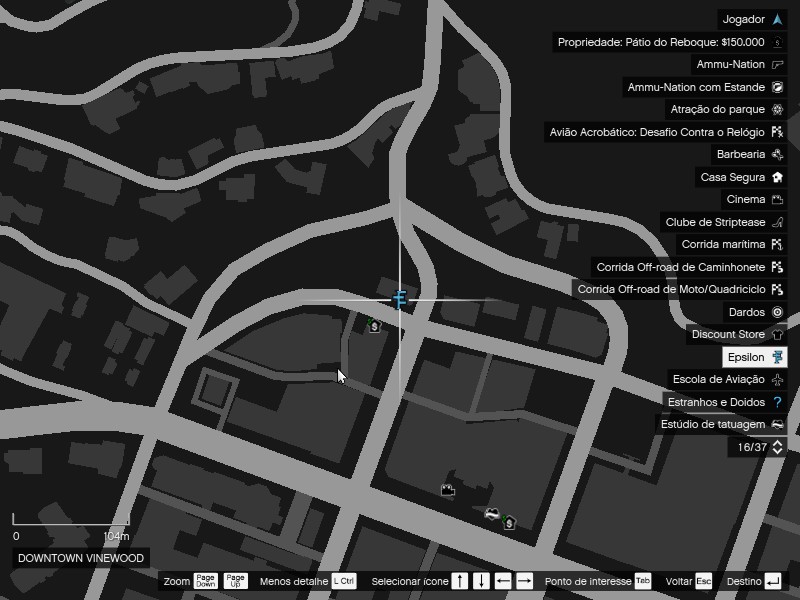The height and width of the screenshot is (600, 800).
Task: Click the Estúdio de tatuagem icon
Action: tap(777, 424)
